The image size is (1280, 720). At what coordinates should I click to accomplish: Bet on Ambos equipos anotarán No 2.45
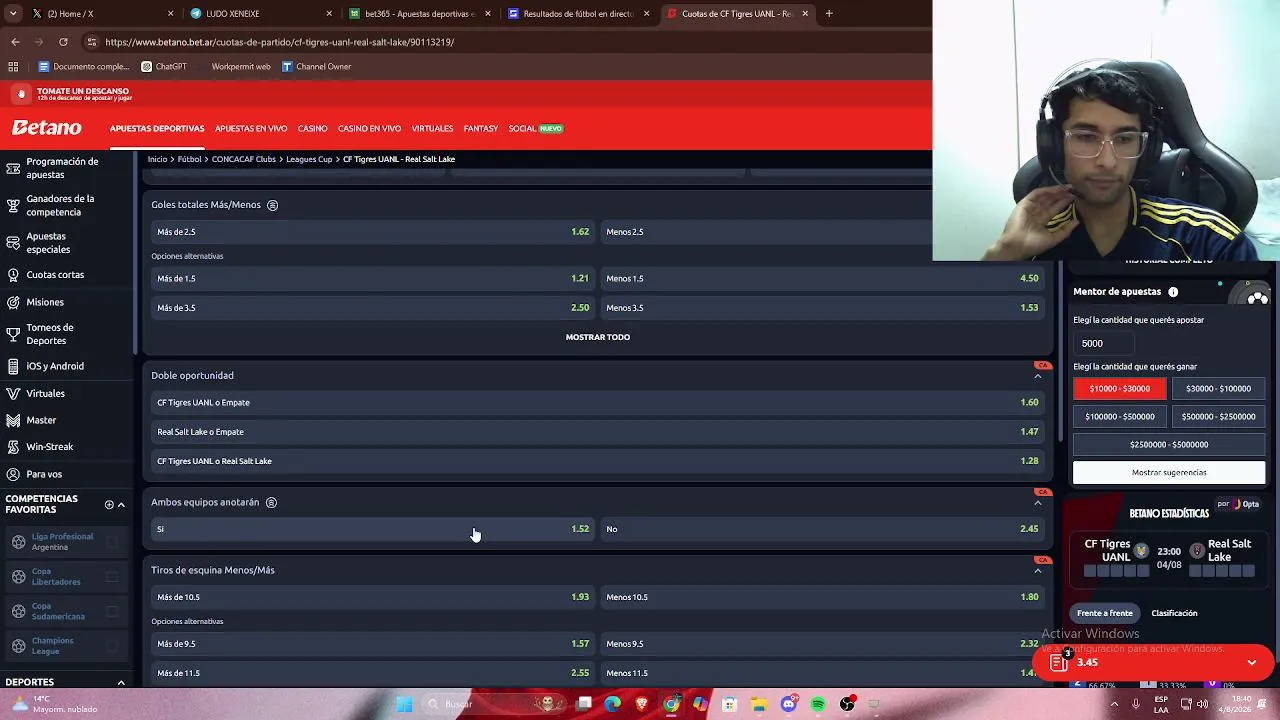822,529
